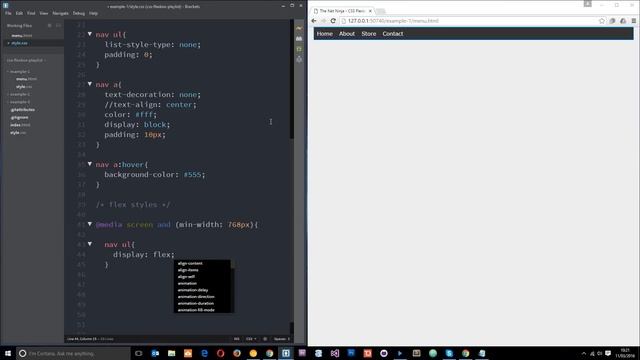Open the Navigate menu in Brackets

(x=60, y=13)
